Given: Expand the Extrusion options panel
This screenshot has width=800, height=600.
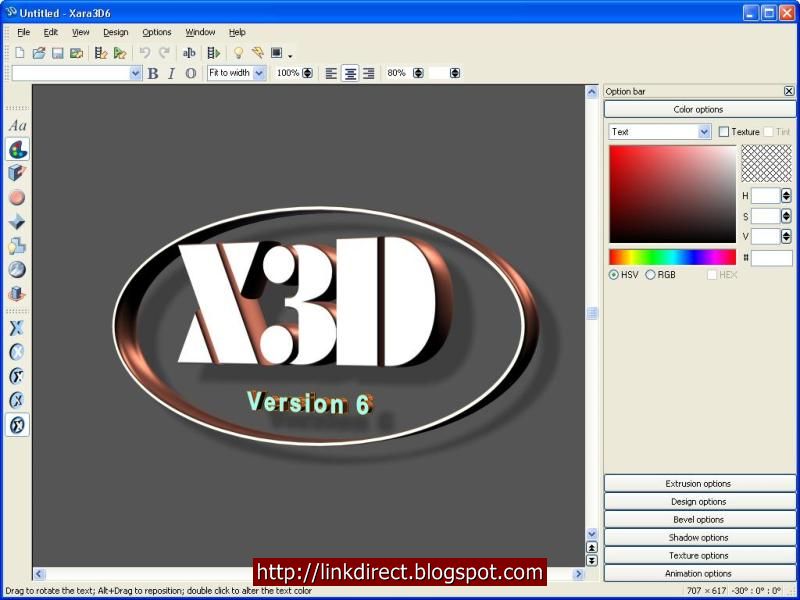Looking at the screenshot, I should tap(699, 483).
